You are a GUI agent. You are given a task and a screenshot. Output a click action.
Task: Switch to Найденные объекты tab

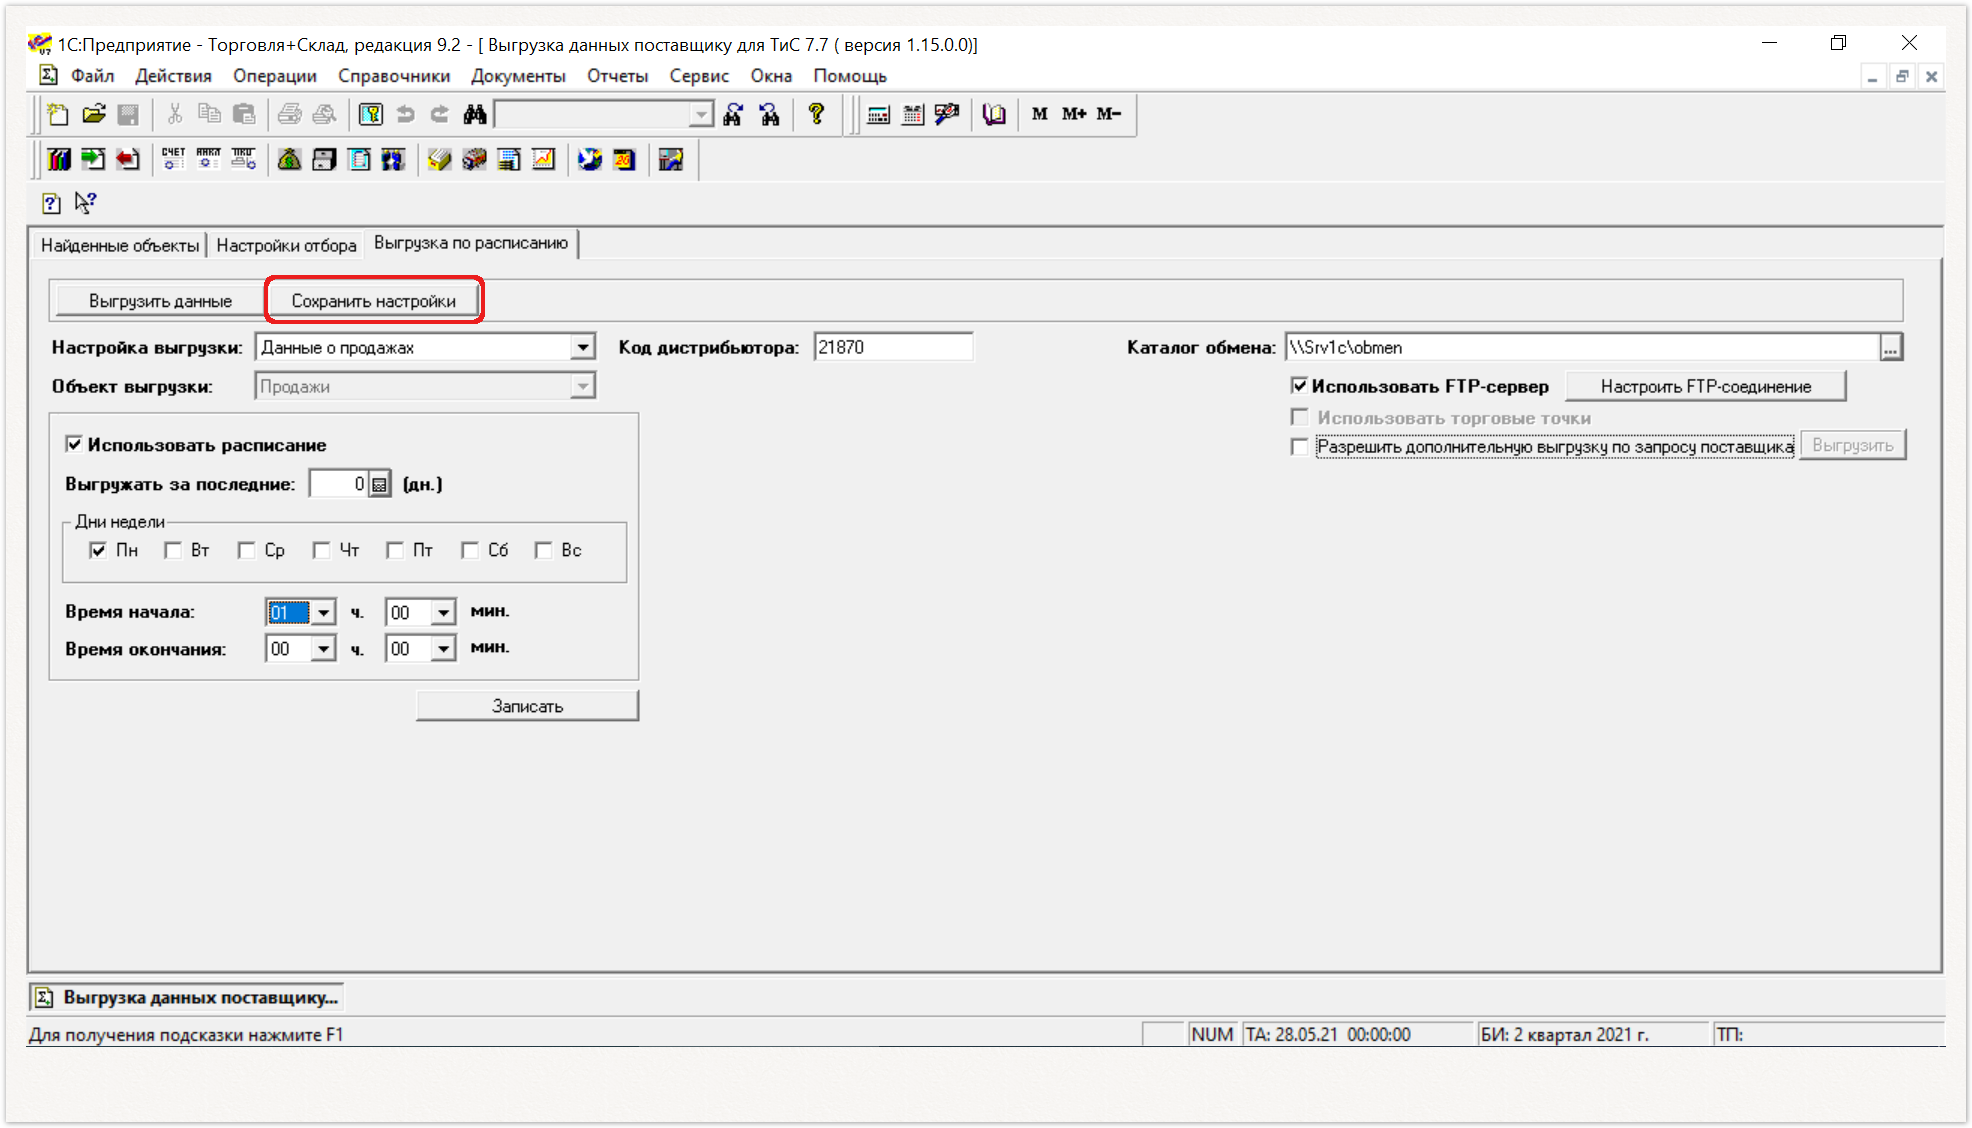pyautogui.click(x=120, y=245)
